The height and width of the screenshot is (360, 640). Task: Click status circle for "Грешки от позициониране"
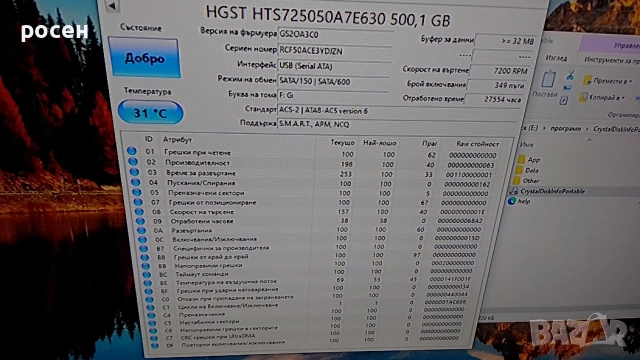(138, 202)
